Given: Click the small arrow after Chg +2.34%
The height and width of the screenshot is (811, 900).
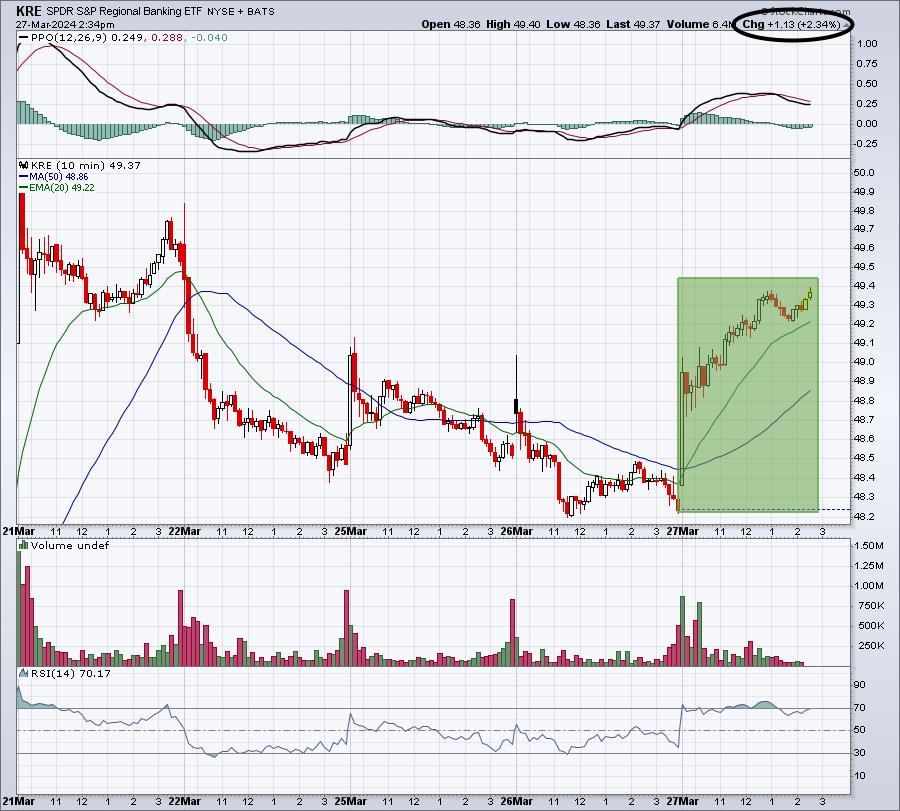Looking at the screenshot, I should click(846, 25).
